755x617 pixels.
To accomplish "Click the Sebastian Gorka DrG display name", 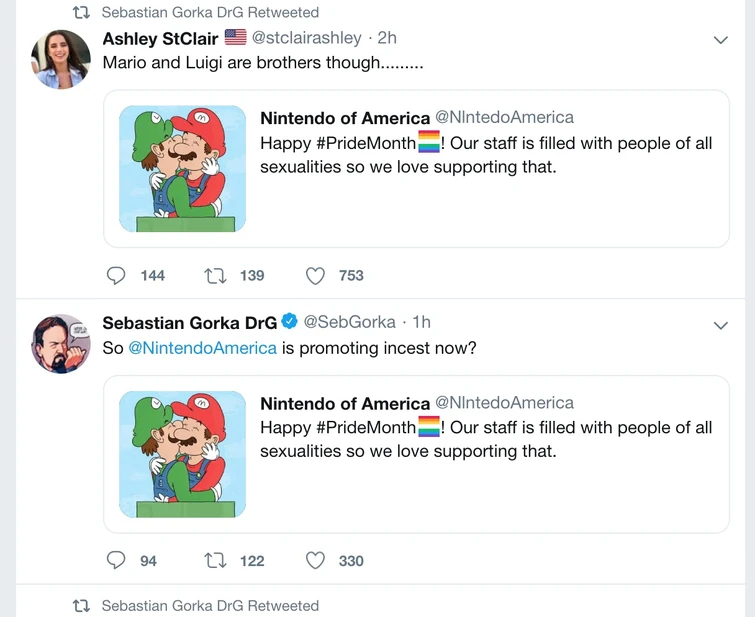I will click(x=190, y=322).
